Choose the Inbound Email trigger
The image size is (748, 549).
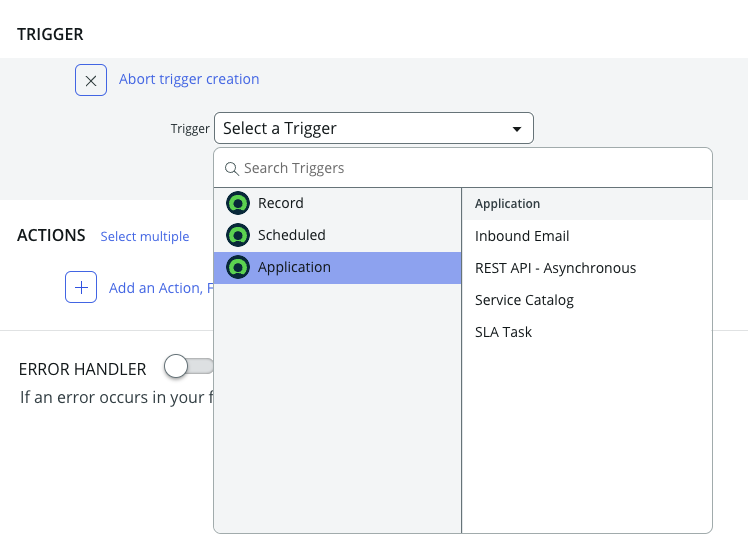coord(522,236)
